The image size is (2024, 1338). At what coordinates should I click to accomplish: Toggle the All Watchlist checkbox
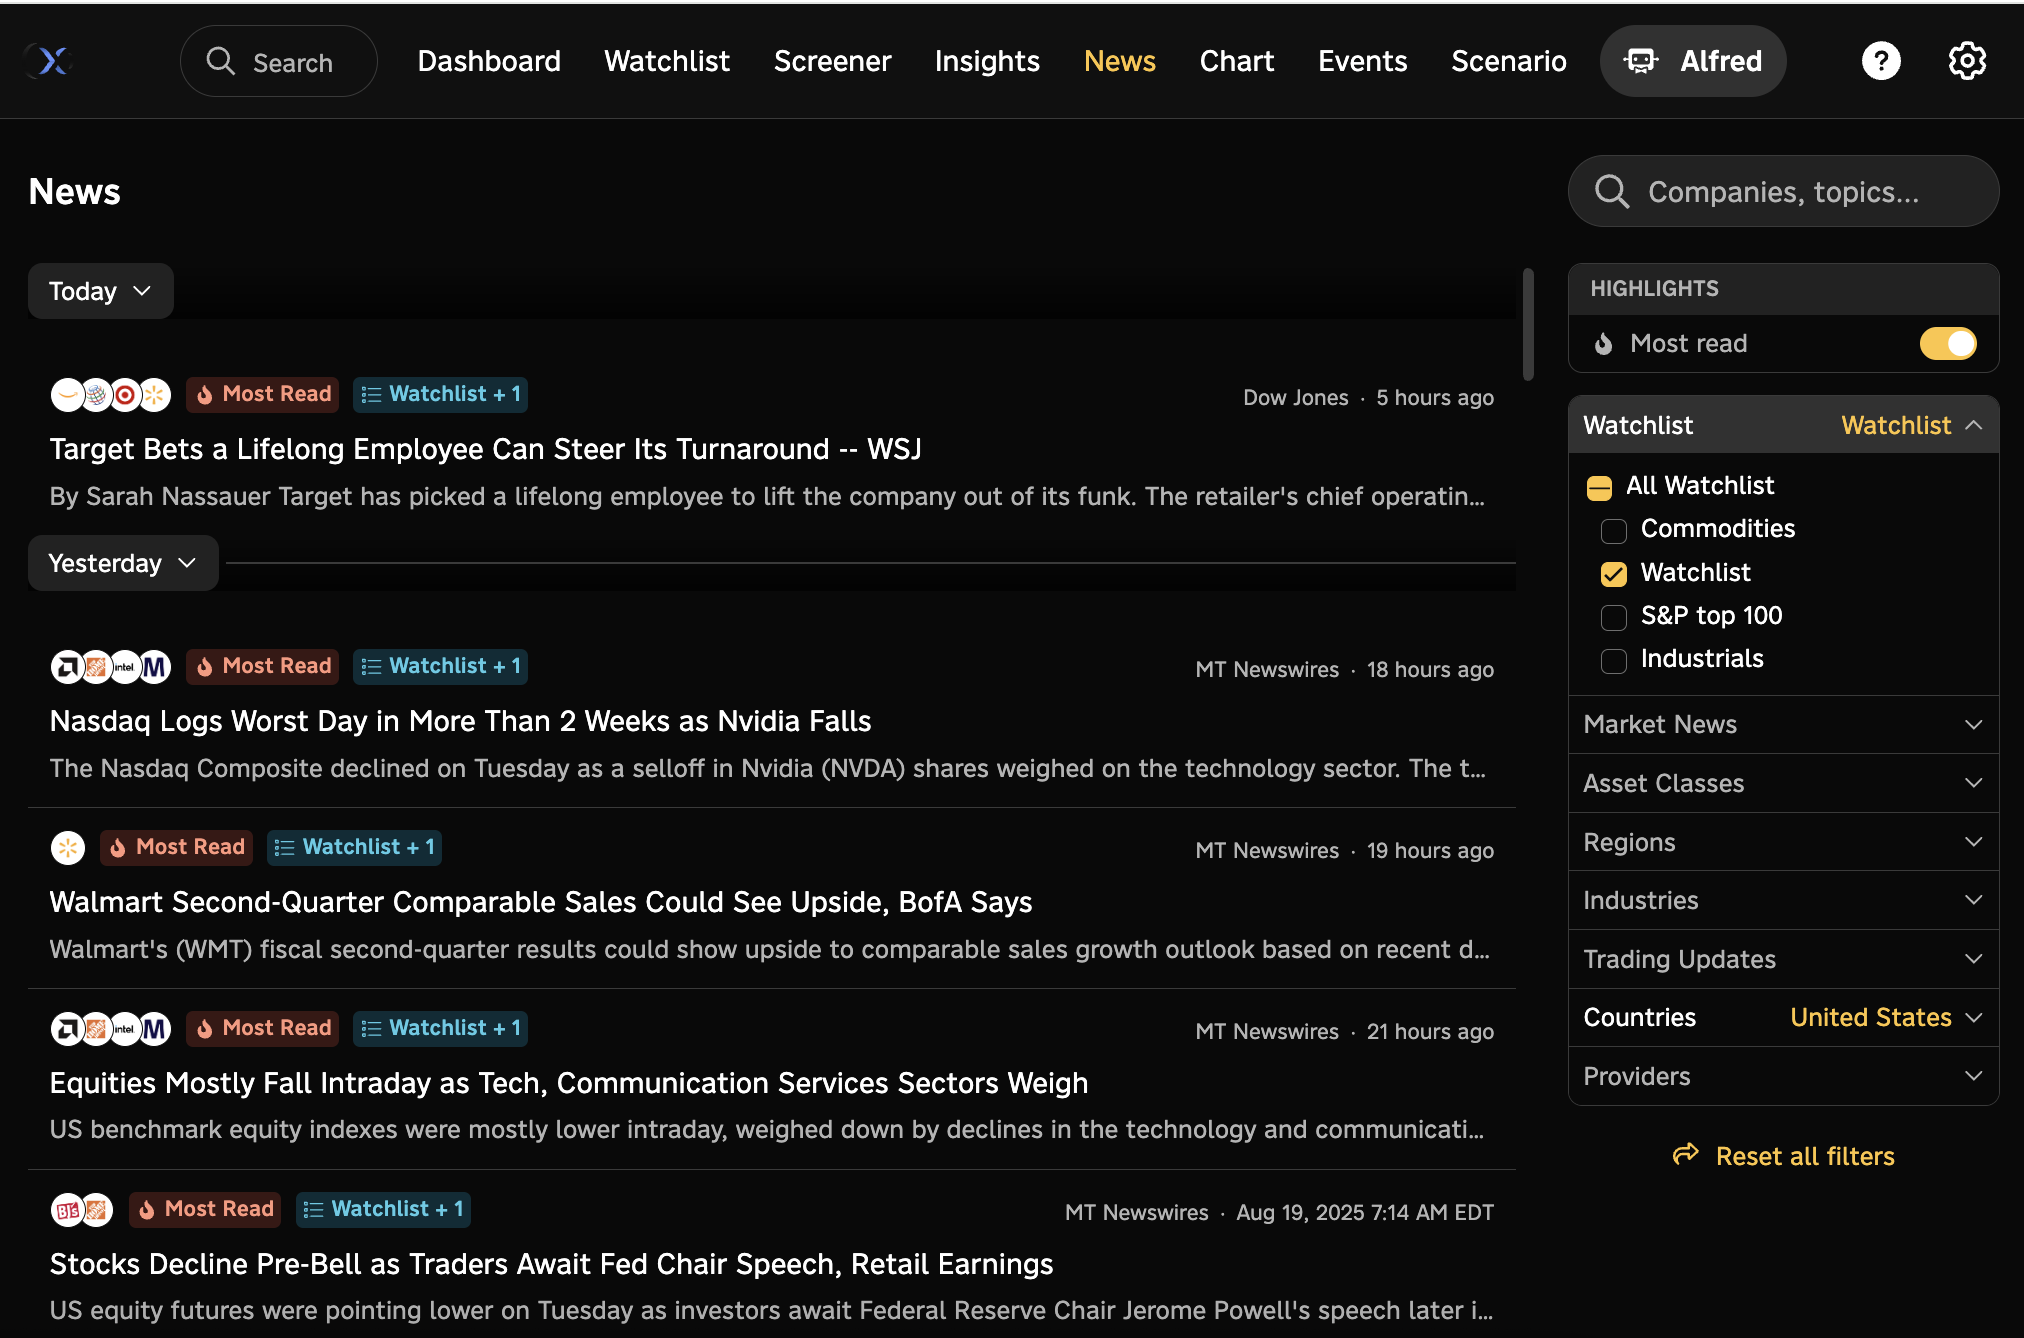point(1599,488)
